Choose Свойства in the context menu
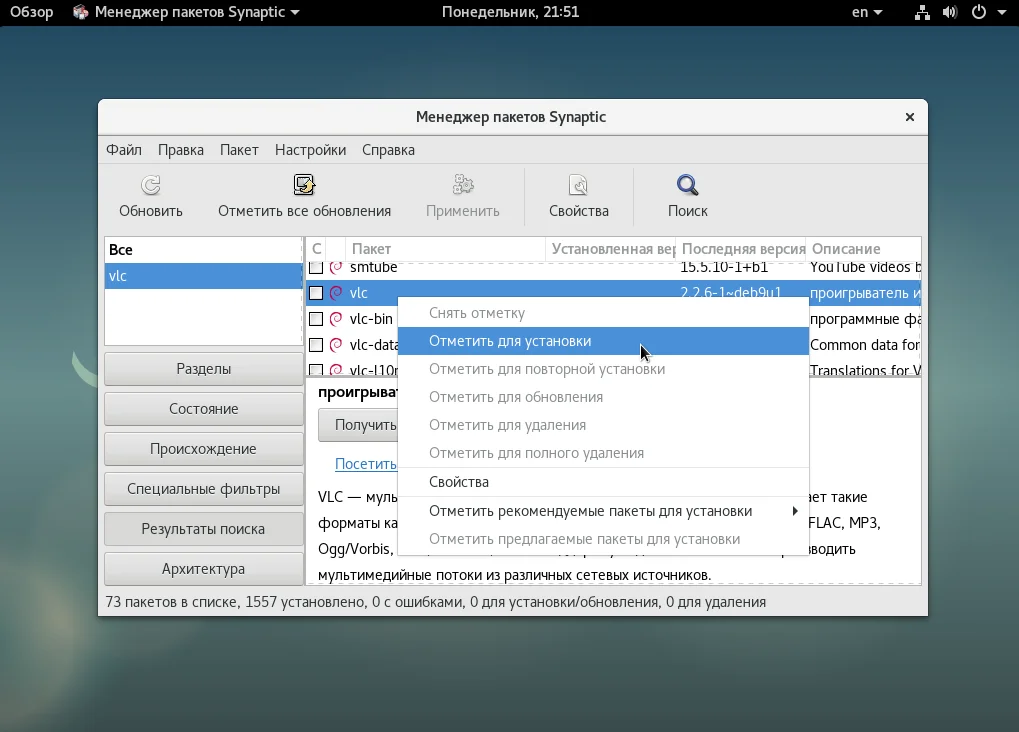The height and width of the screenshot is (732, 1019). click(x=603, y=482)
